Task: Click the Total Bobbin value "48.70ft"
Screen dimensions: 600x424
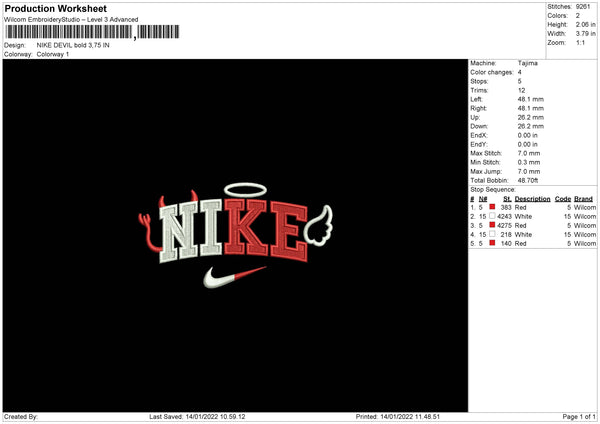Action: point(528,180)
